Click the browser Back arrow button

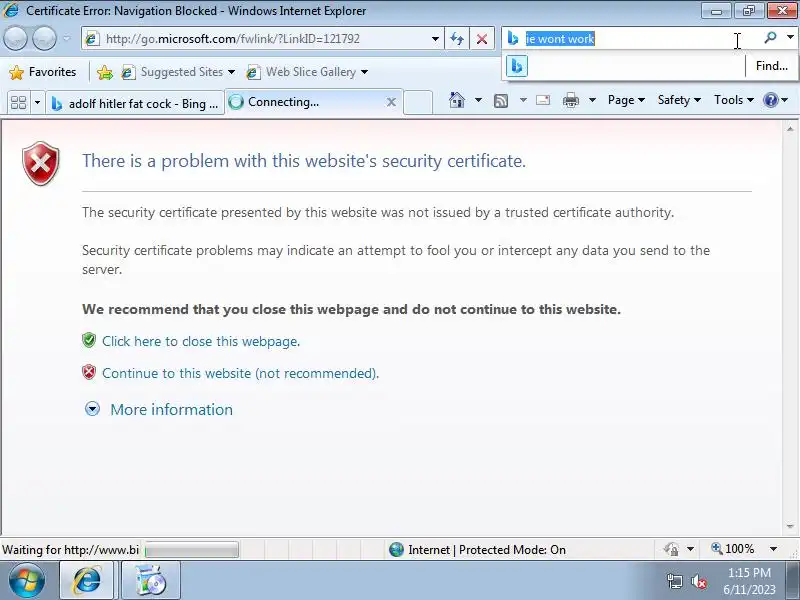point(15,39)
